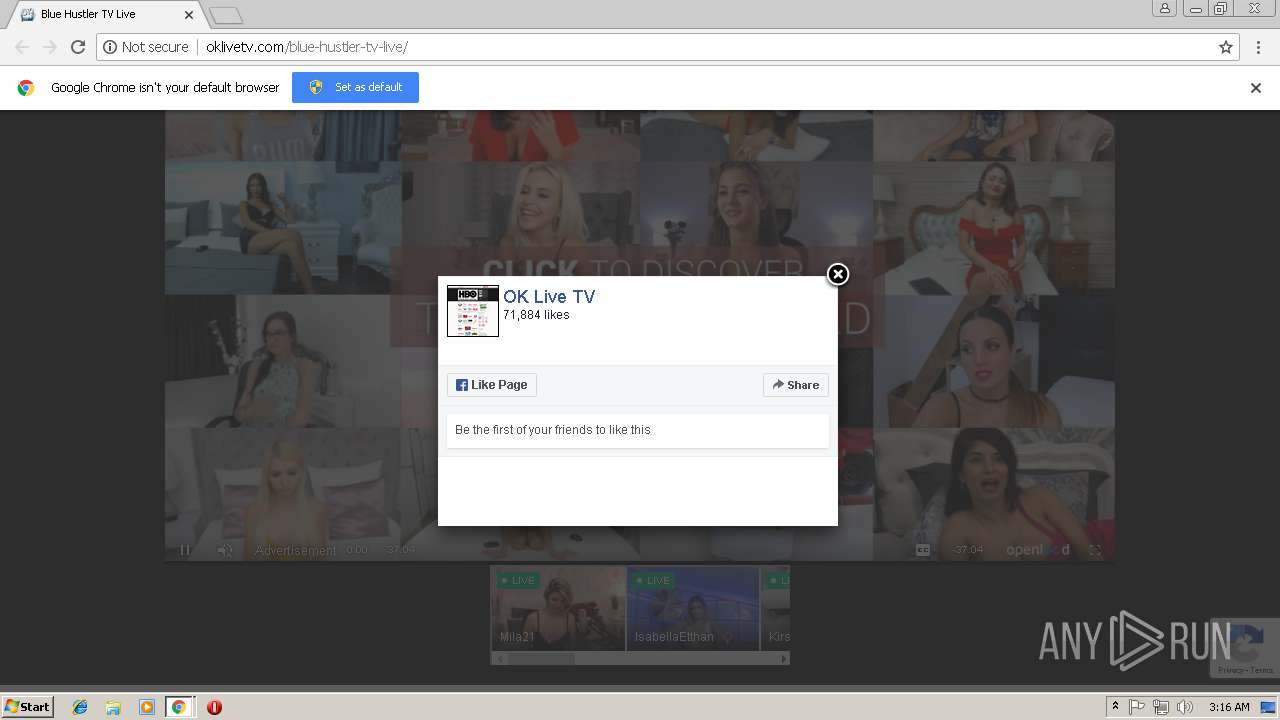Open the OK Live TV page thumbnail
The height and width of the screenshot is (720, 1280).
point(473,311)
